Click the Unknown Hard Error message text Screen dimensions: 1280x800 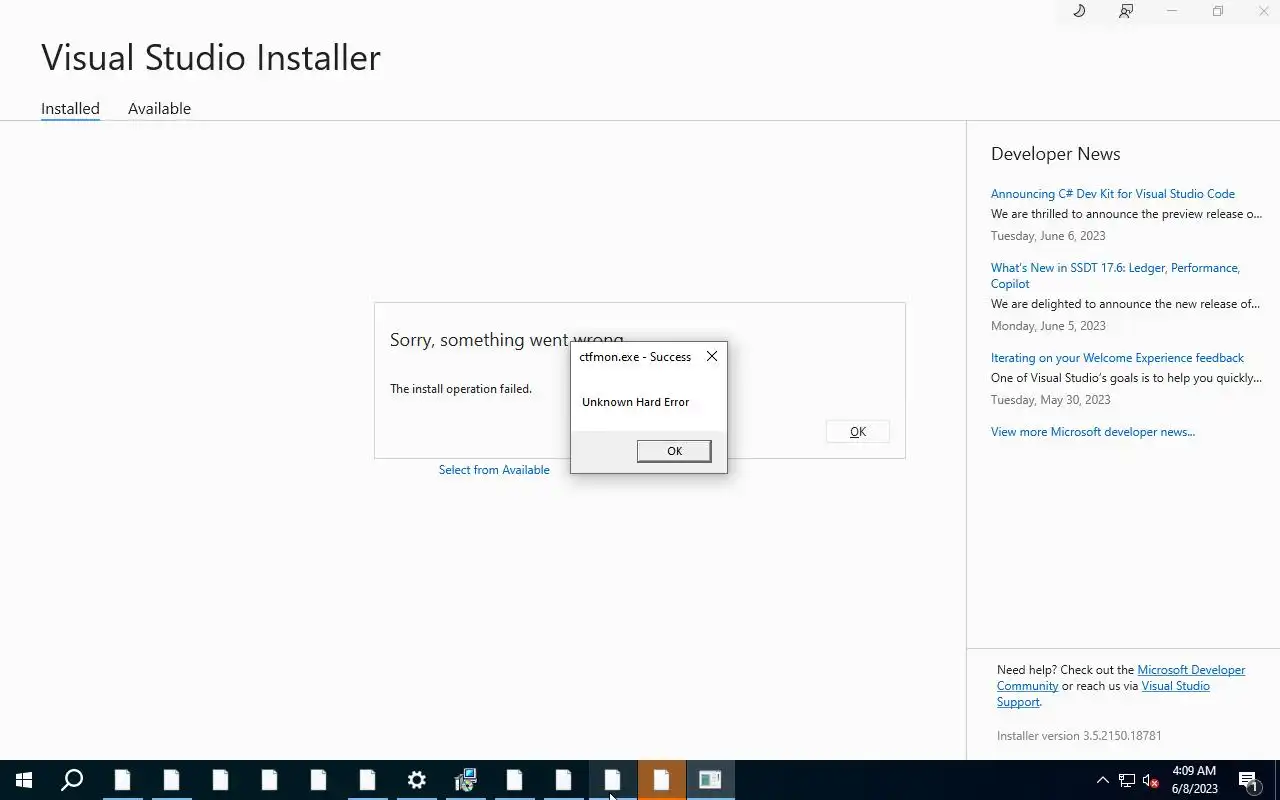pos(636,402)
